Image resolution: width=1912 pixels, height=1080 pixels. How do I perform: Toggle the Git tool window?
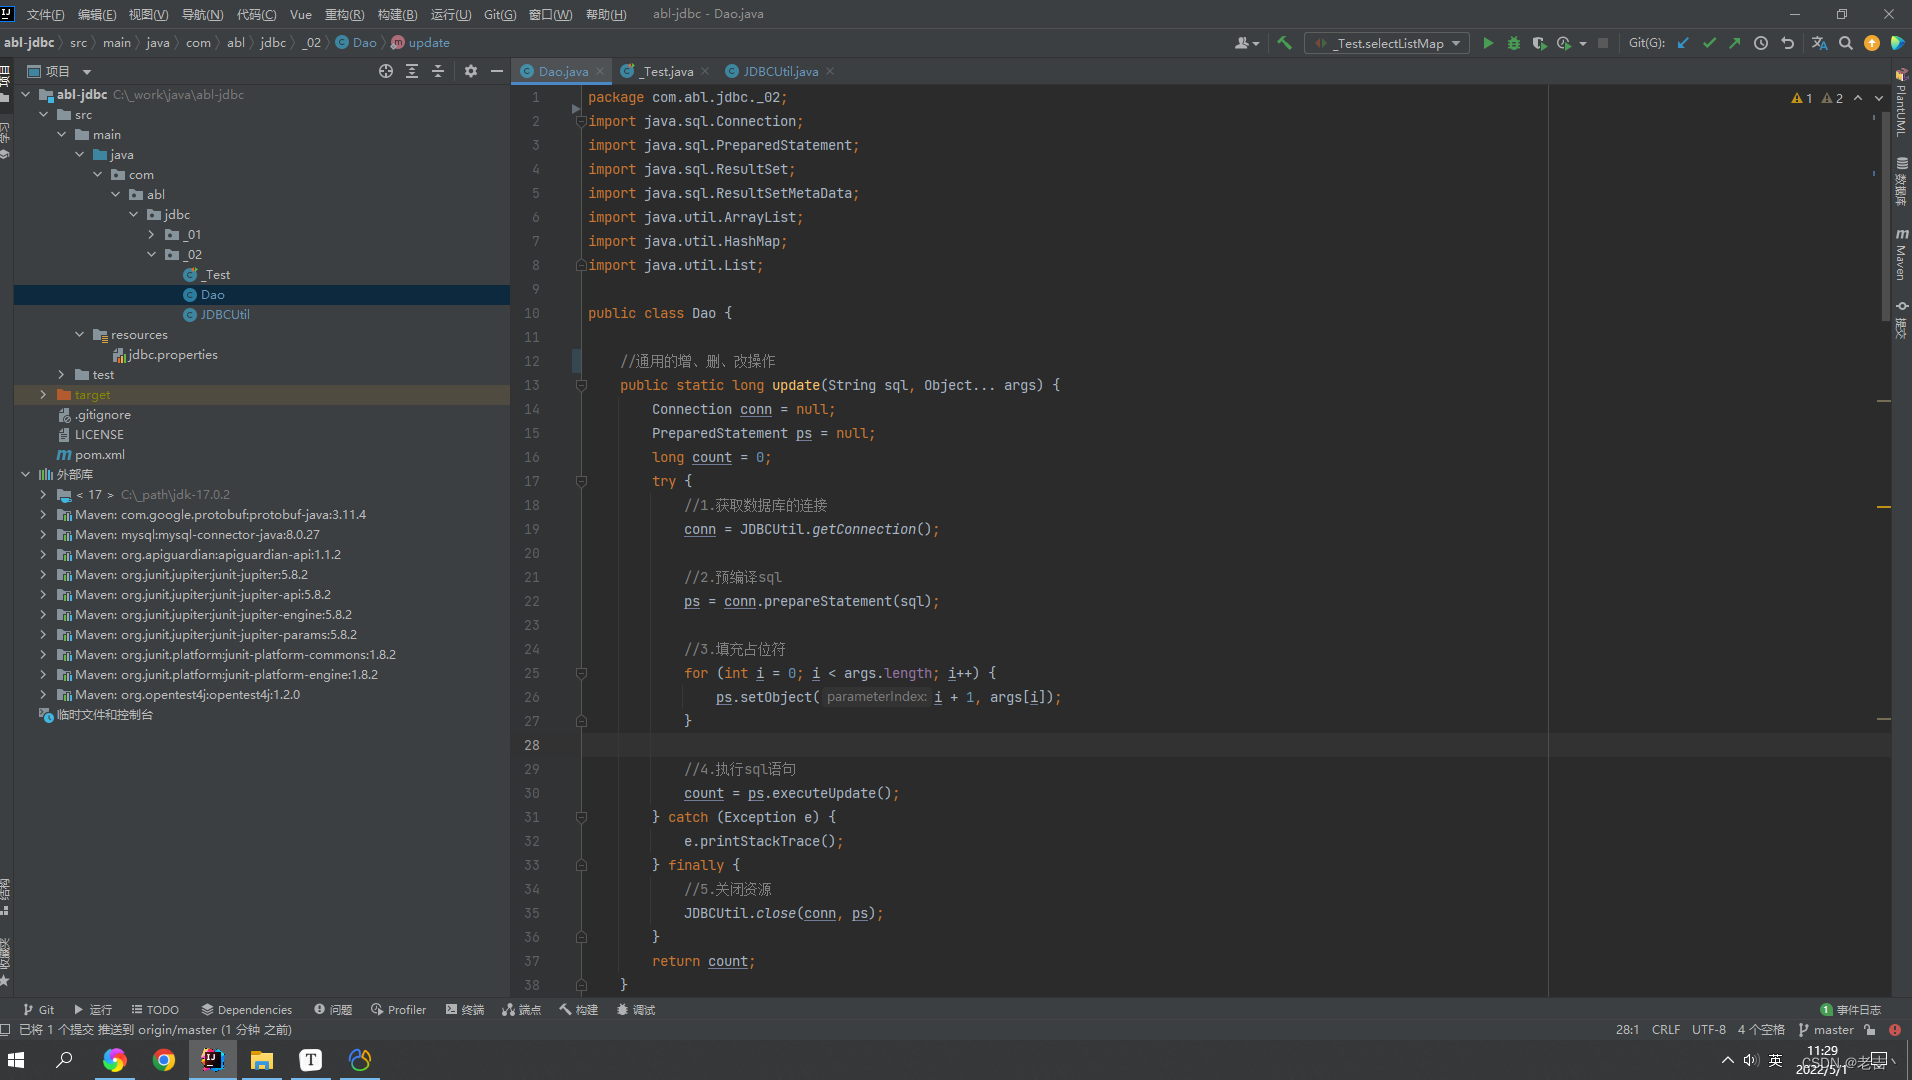[38, 1009]
